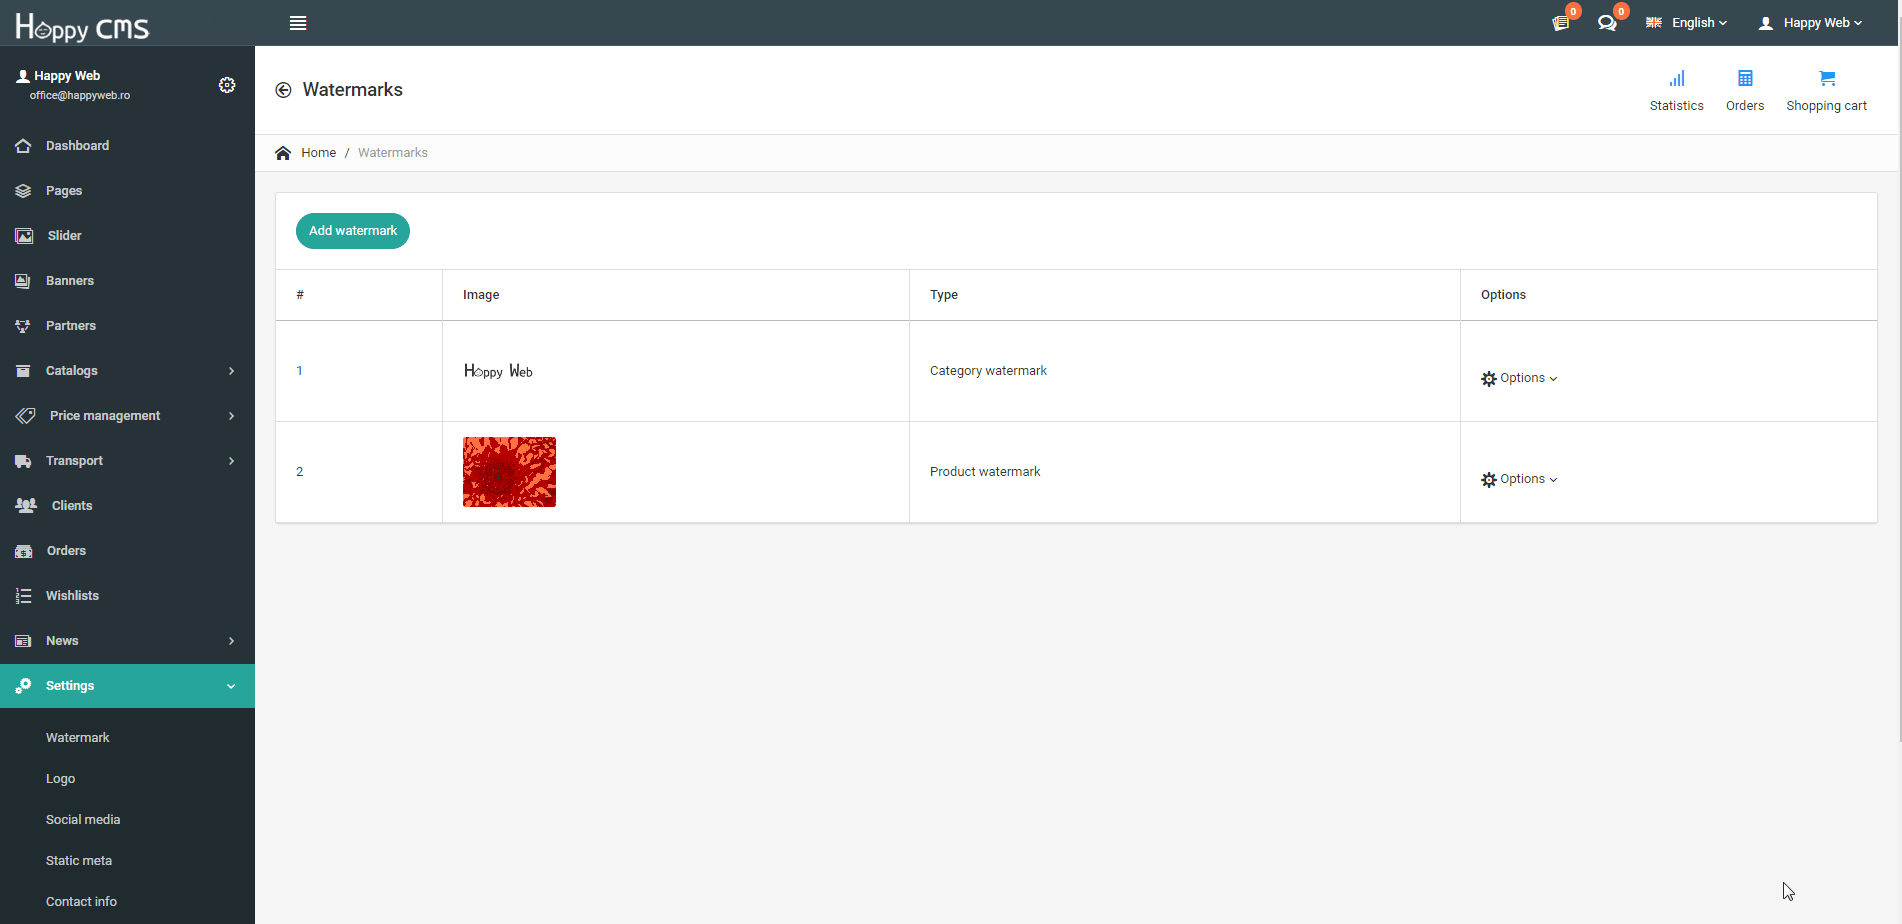Screen dimensions: 1902x924
Task: Click the home icon in breadcrumb
Action: click(x=283, y=153)
